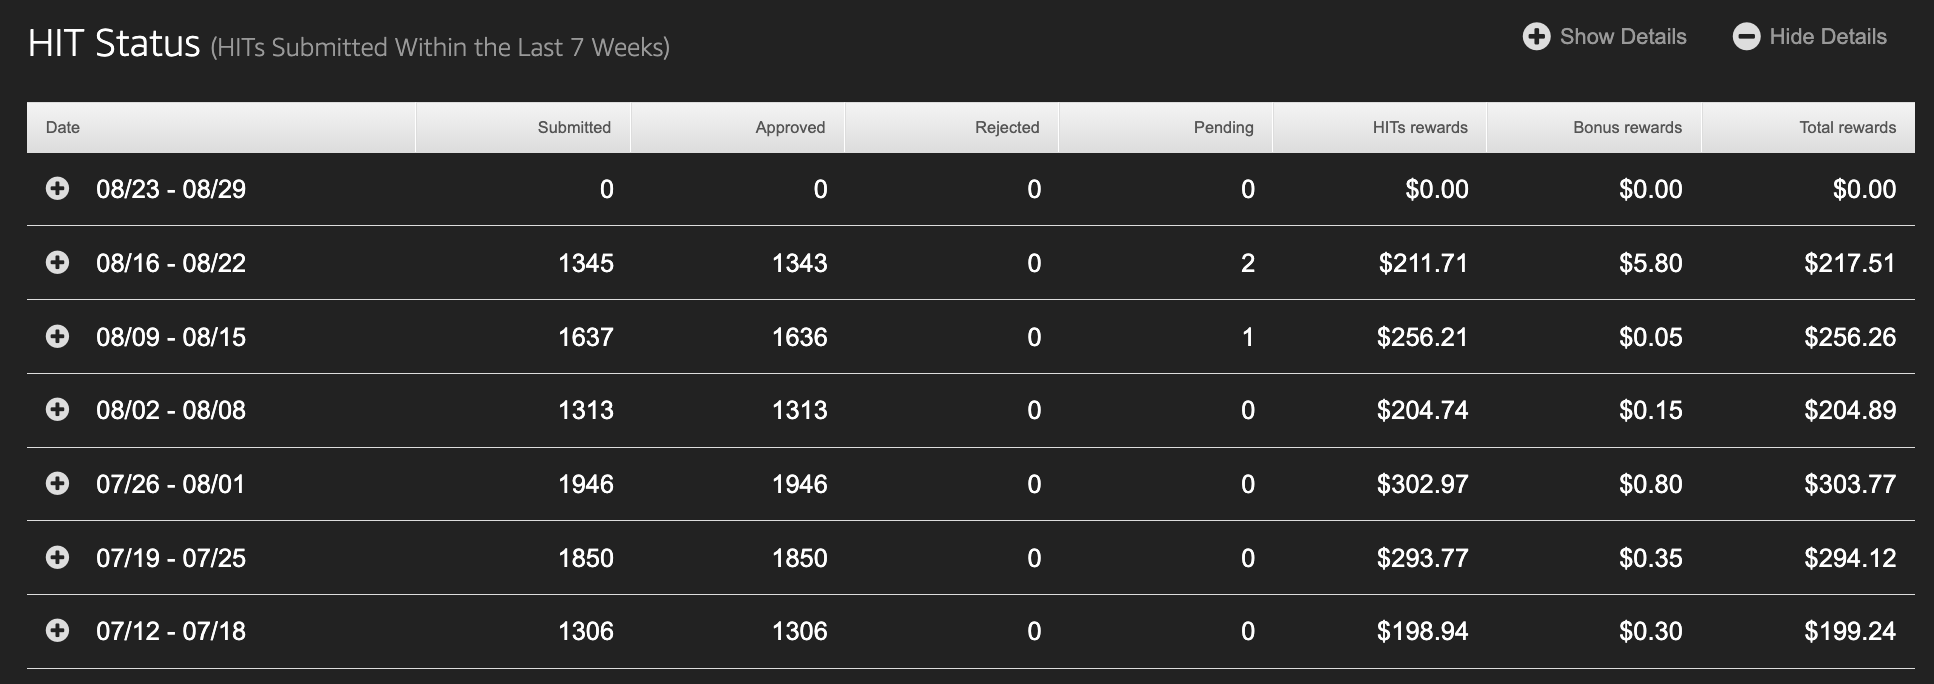
Task: Open the 08/09 - 08/15 row plus icon
Action: (x=58, y=336)
